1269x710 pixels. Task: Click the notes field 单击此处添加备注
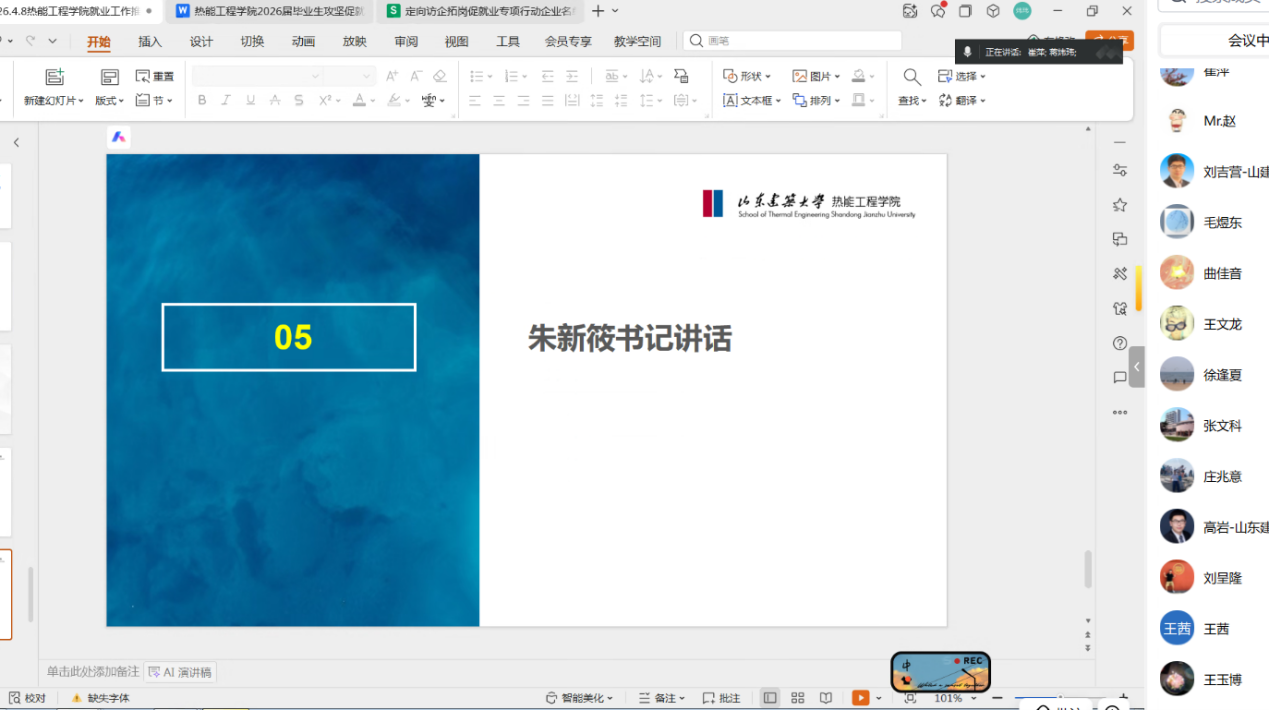(x=93, y=672)
